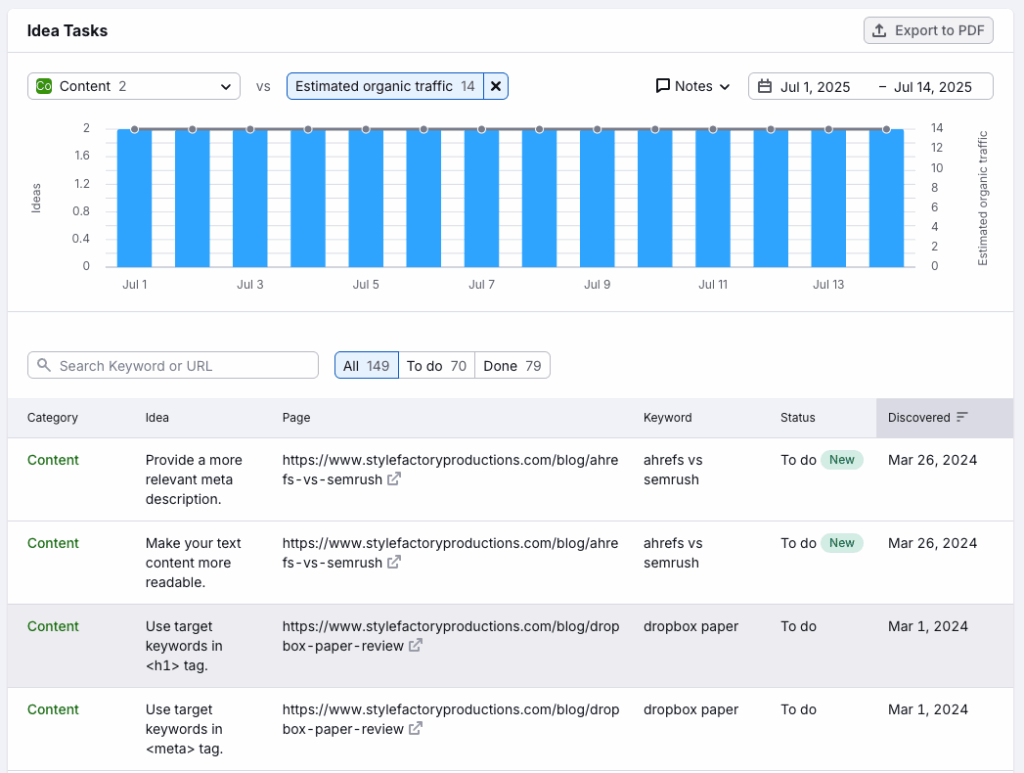This screenshot has width=1024, height=773.
Task: Click the Idea Tasks heading
Action: pos(67,31)
